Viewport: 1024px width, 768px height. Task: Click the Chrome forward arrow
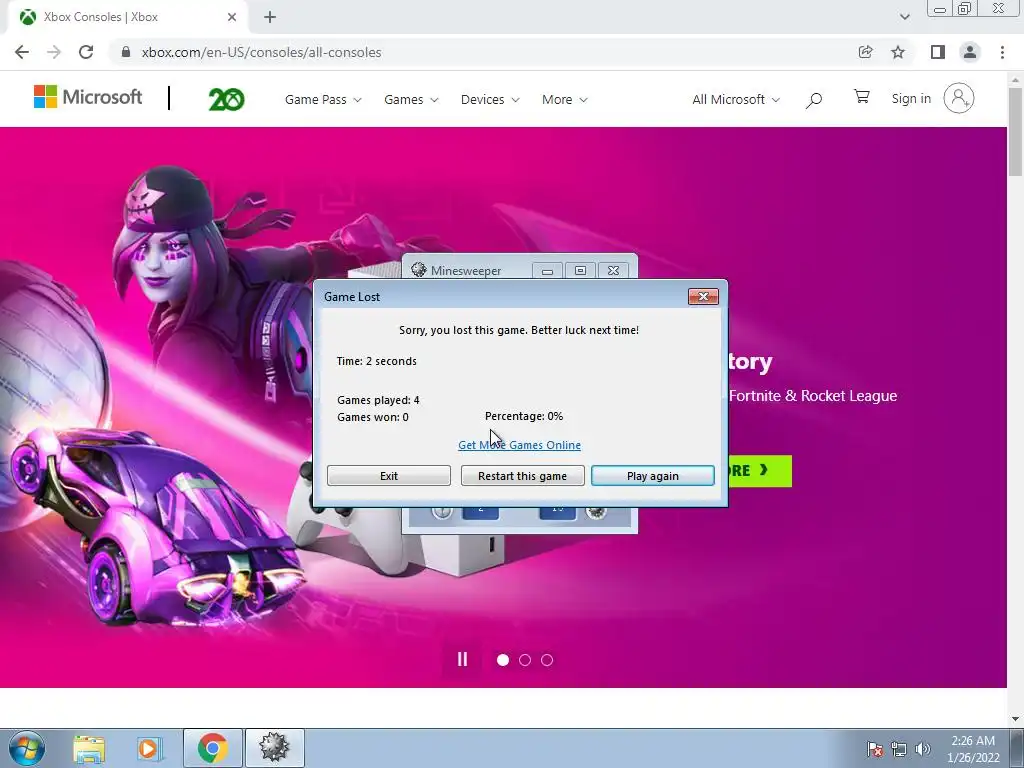pyautogui.click(x=54, y=52)
